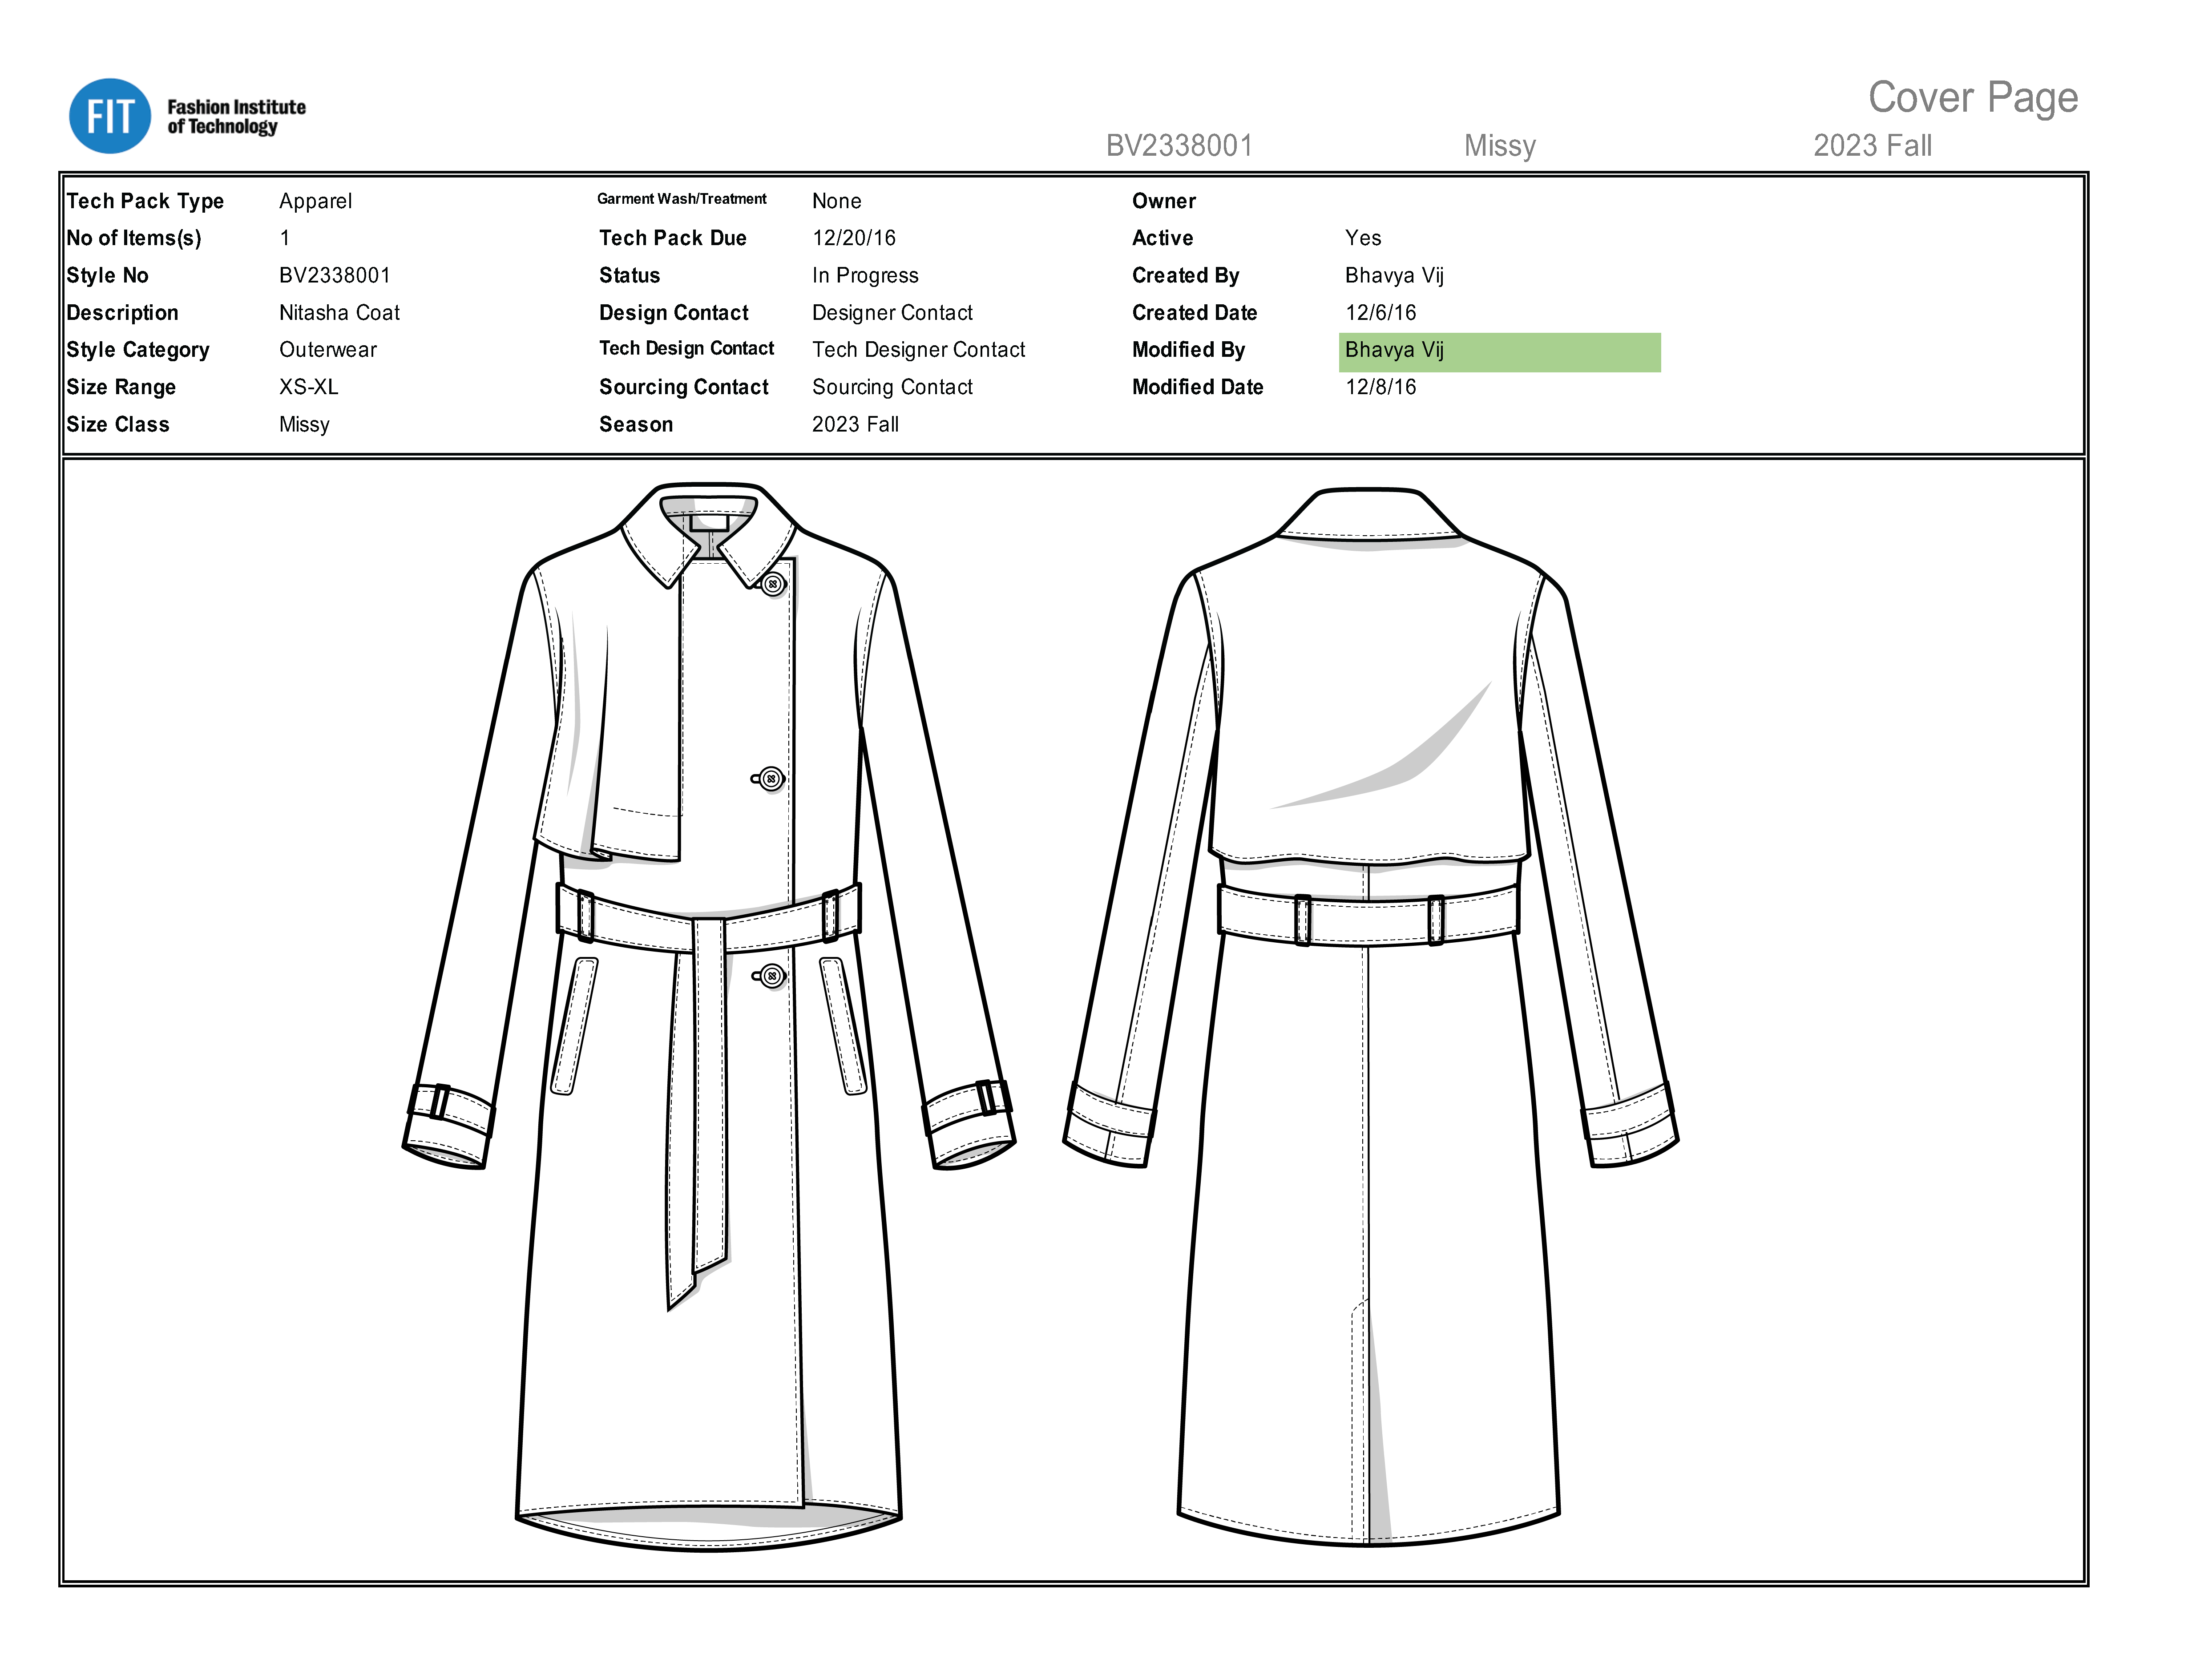2212x1659 pixels.
Task: Select the status 'In Progress'
Action: point(865,276)
